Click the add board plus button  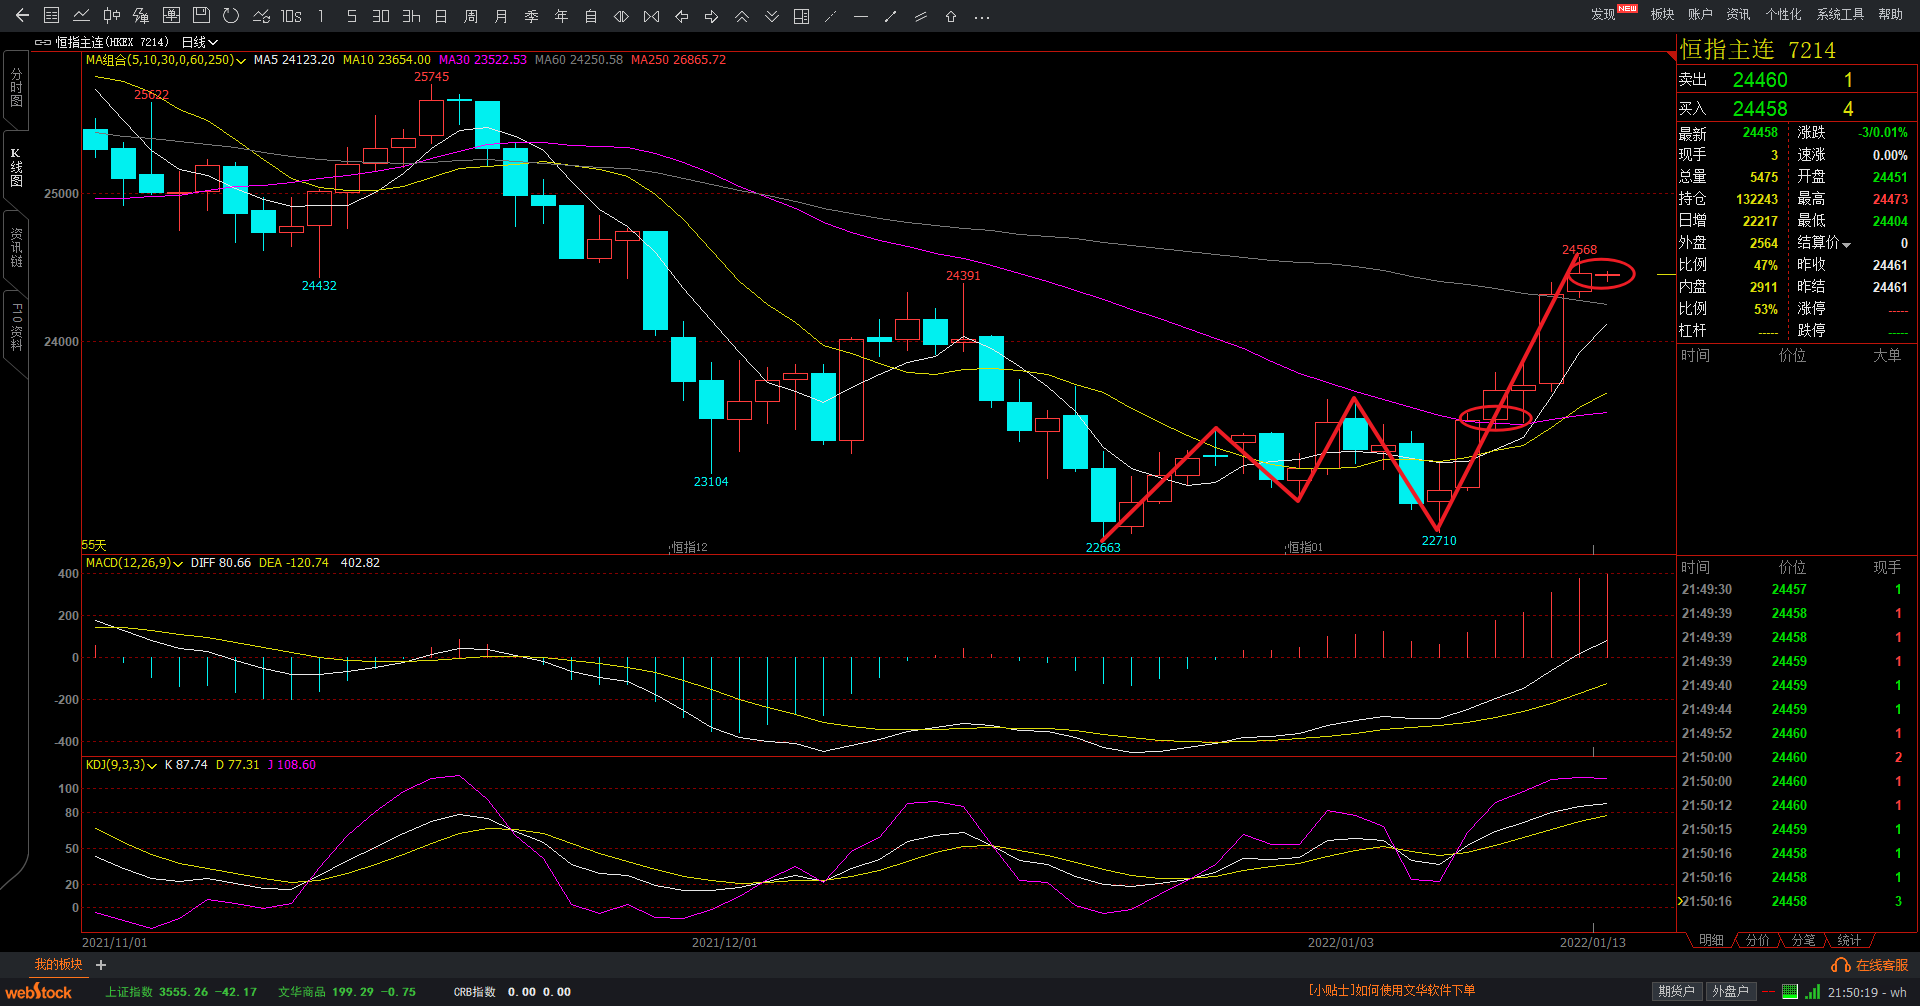101,965
